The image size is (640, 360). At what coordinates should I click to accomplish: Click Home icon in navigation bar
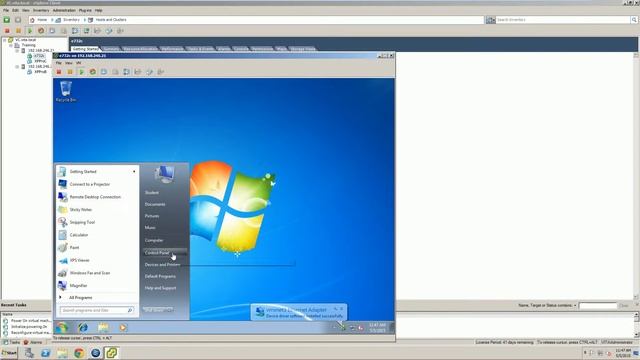[x=32, y=20]
